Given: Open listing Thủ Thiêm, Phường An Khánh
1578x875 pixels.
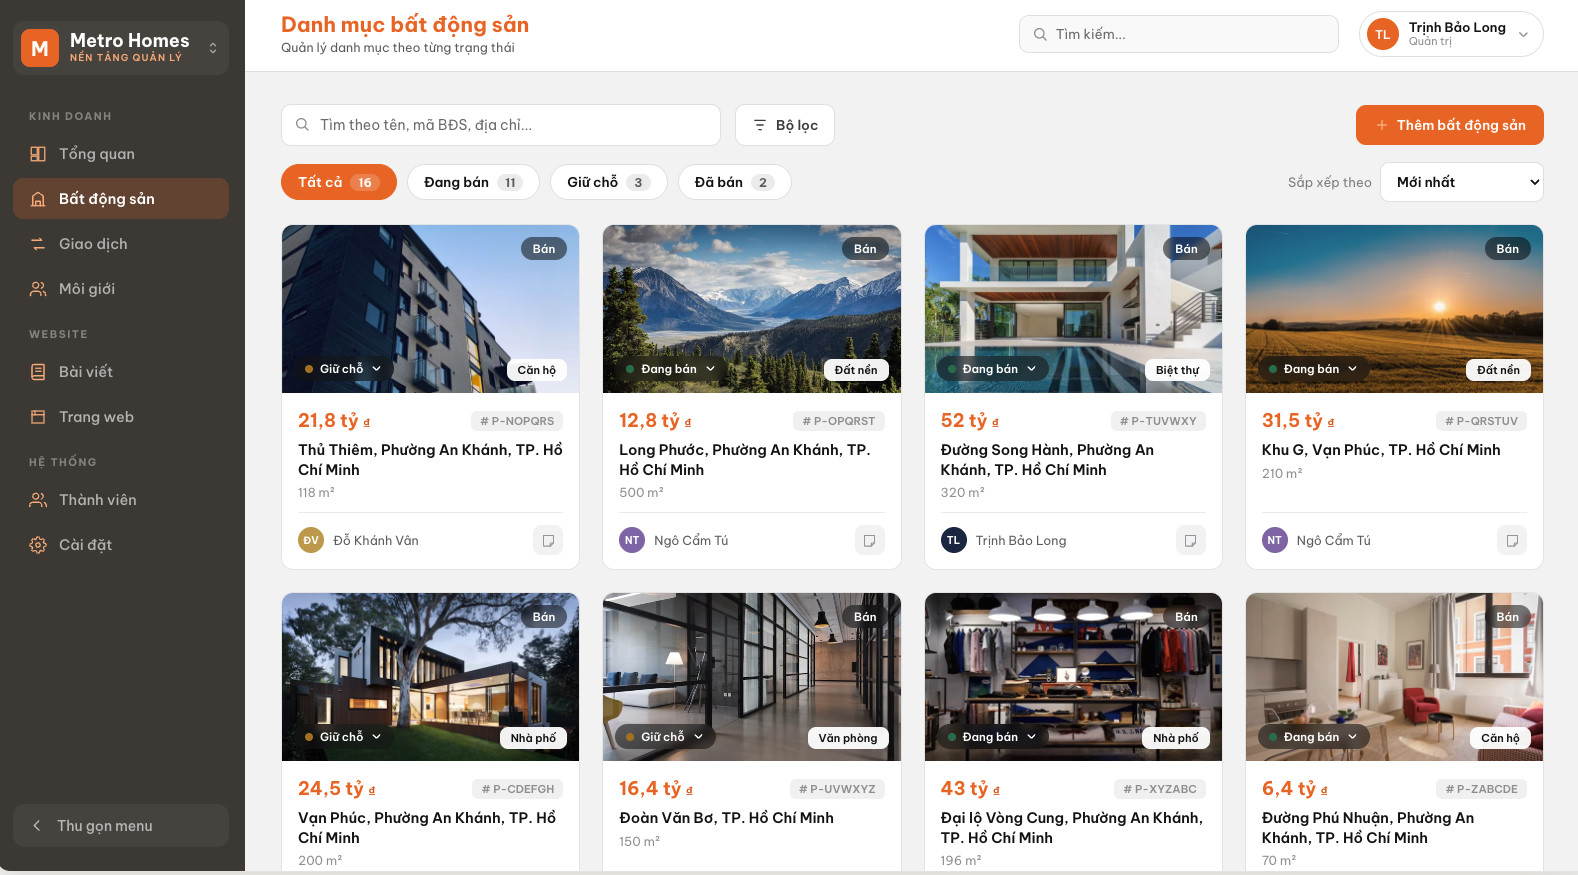Looking at the screenshot, I should click(x=430, y=460).
